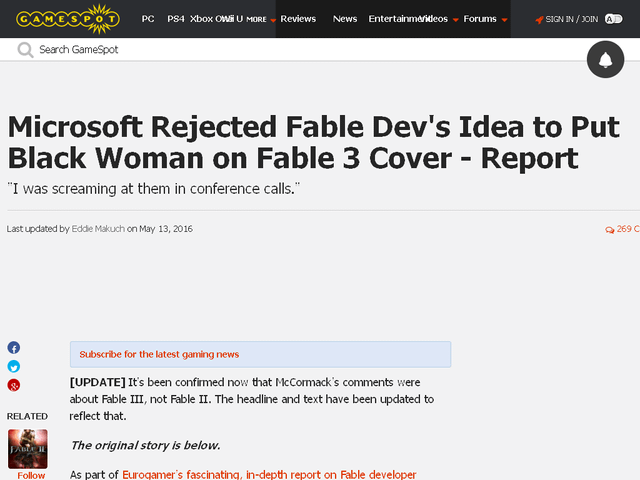Open the GameSpot logo homepage
This screenshot has height=480, width=640.
point(68,19)
